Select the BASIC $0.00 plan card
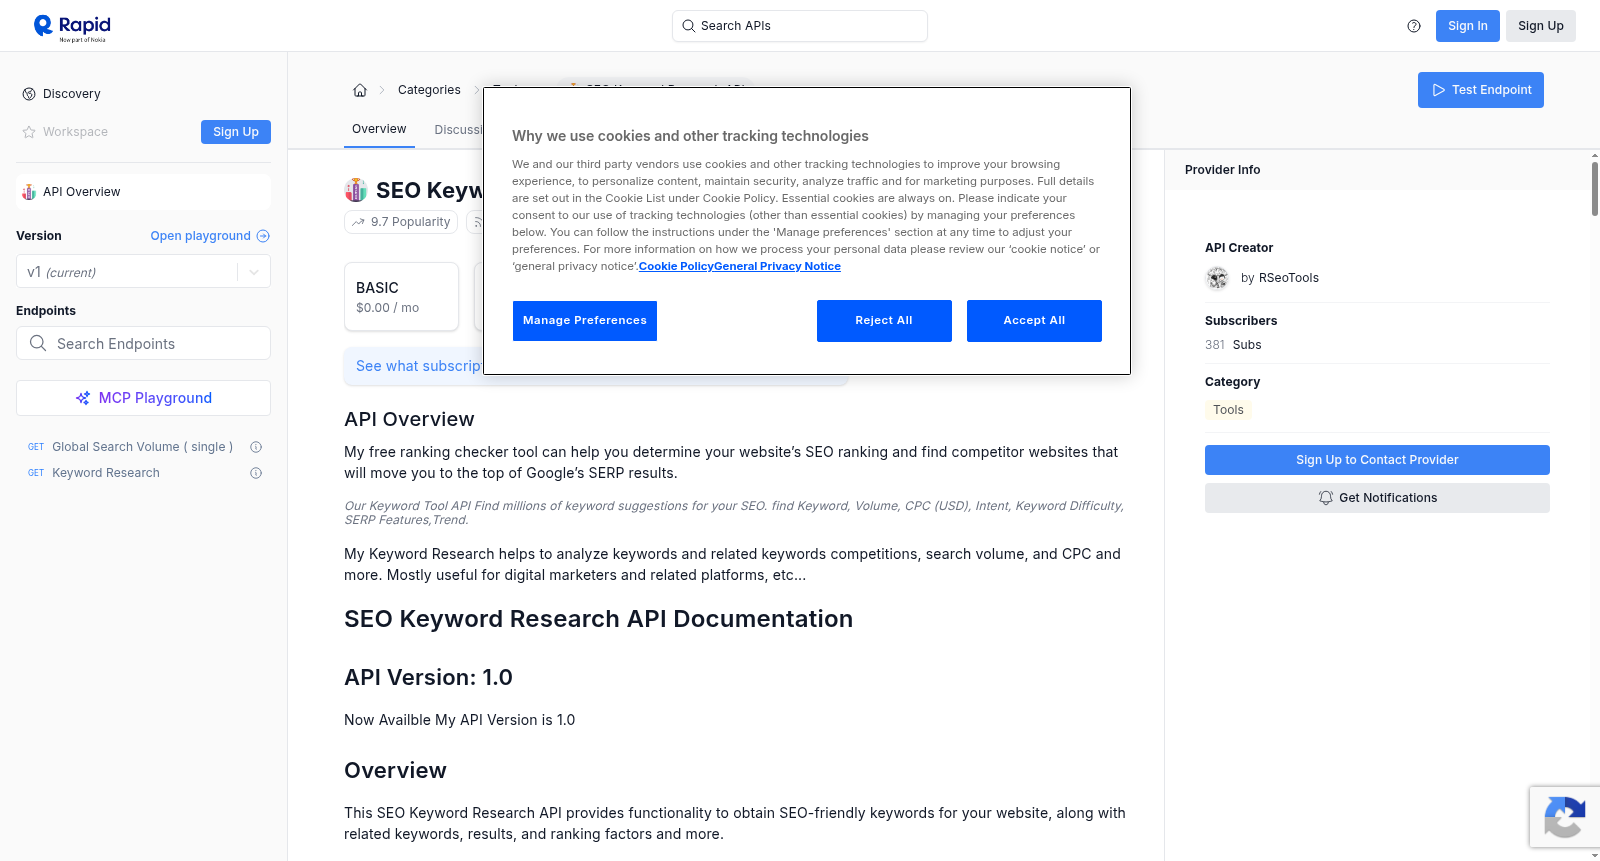 point(401,297)
